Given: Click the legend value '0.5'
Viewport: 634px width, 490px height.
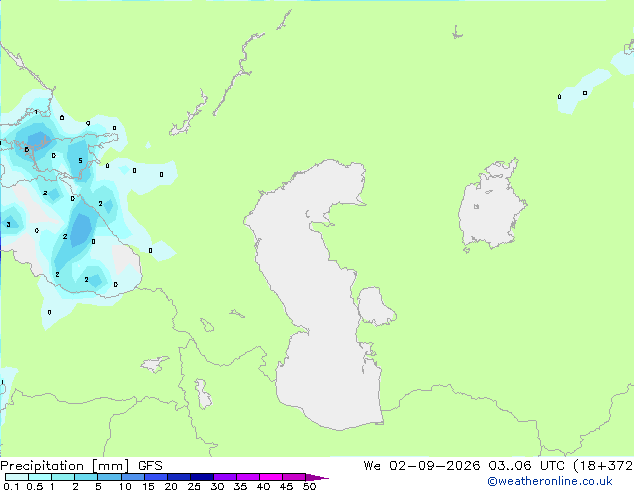Looking at the screenshot, I should 35,486.
